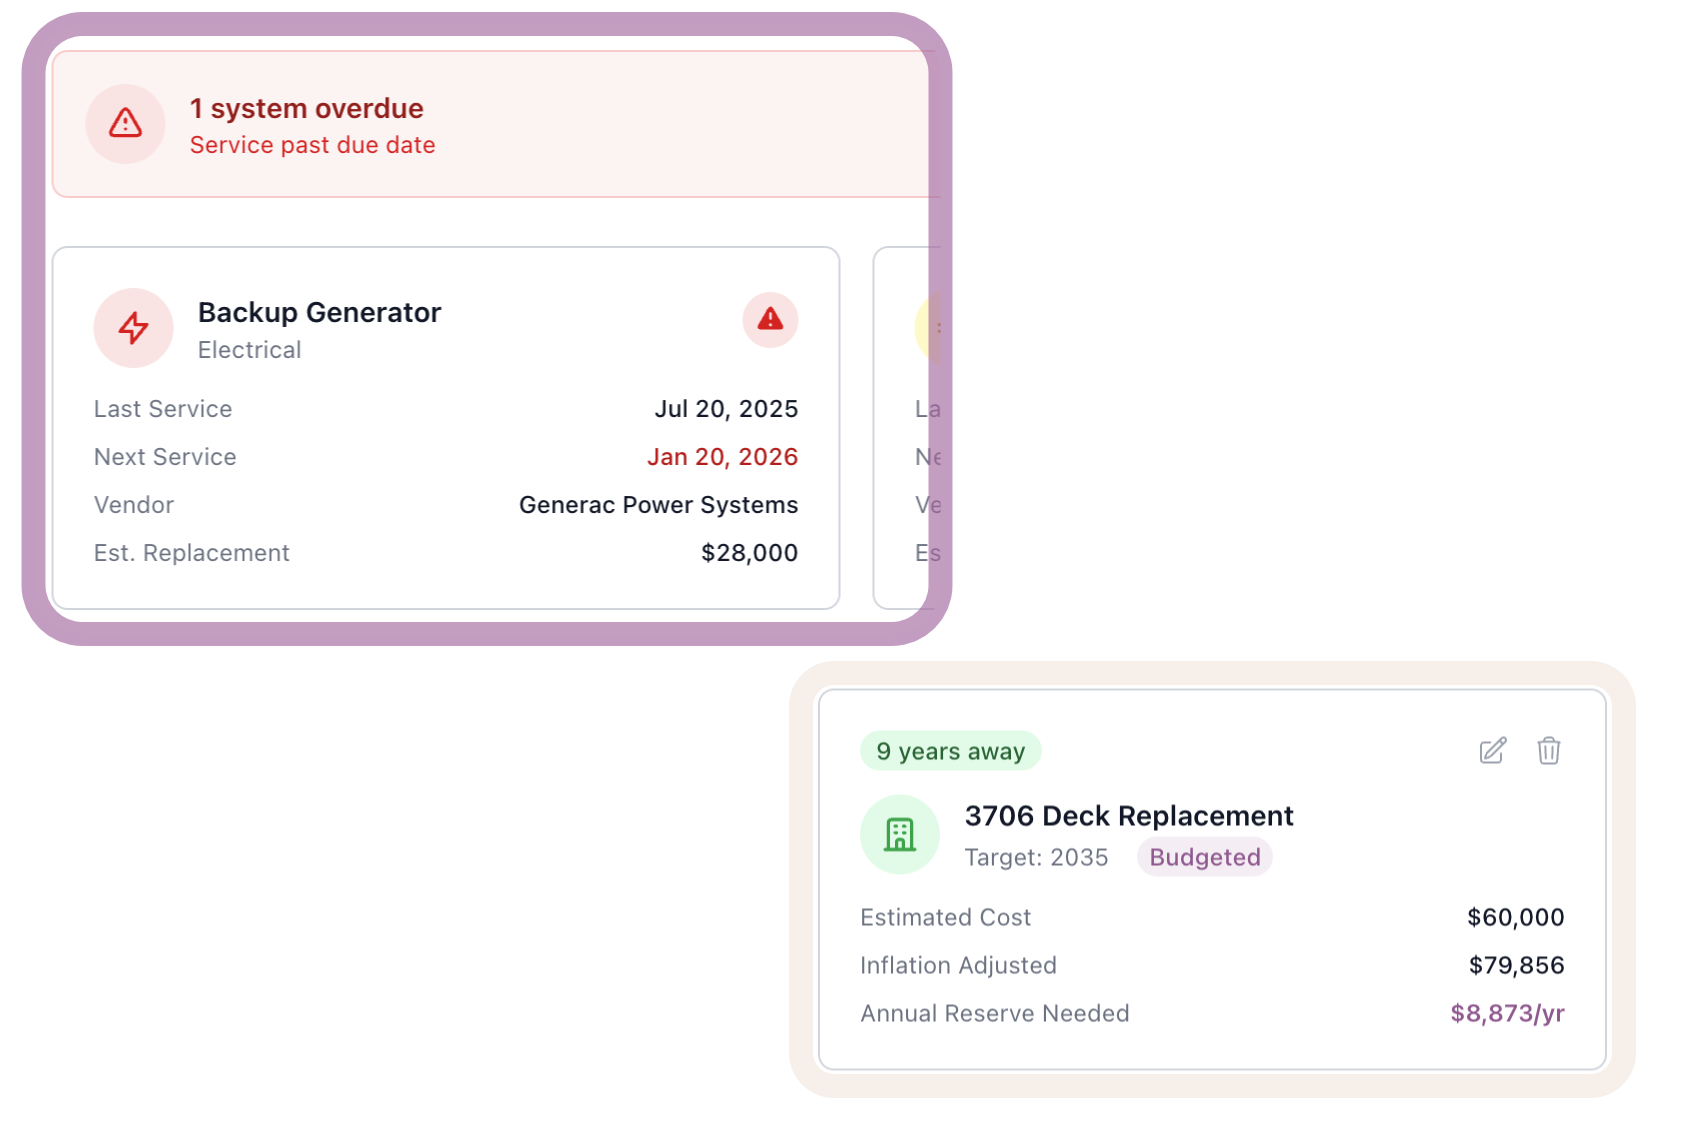Screen dimensions: 1686x1140
Task: Click the 3706 Deck Replacement title
Action: 1128,816
